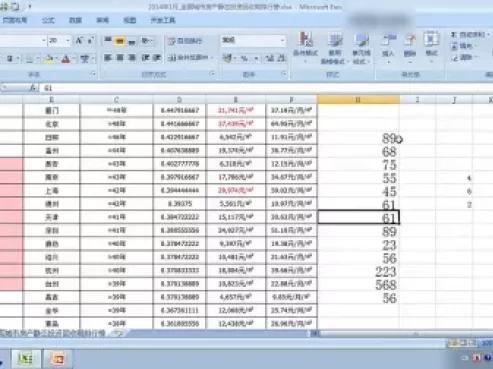Click the Format as Table icon
Screen dimensions: 493x369
point(334,47)
